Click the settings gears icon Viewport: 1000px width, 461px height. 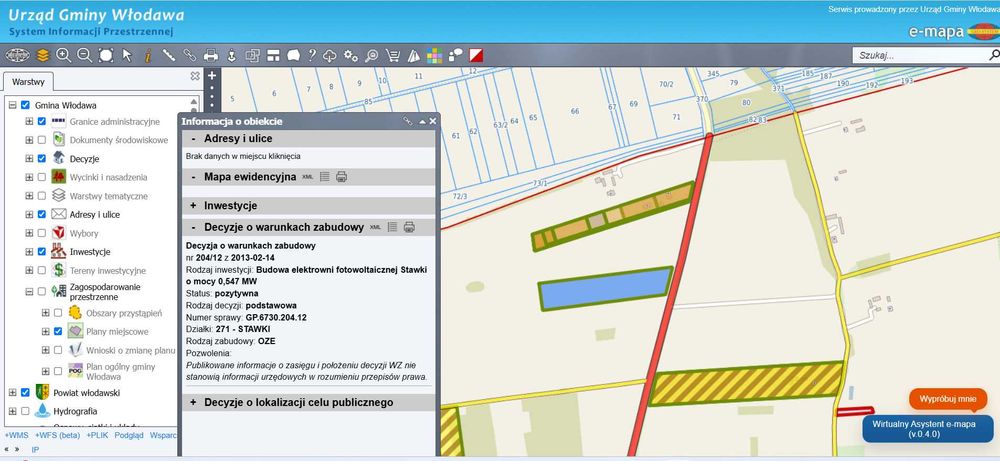click(x=351, y=55)
